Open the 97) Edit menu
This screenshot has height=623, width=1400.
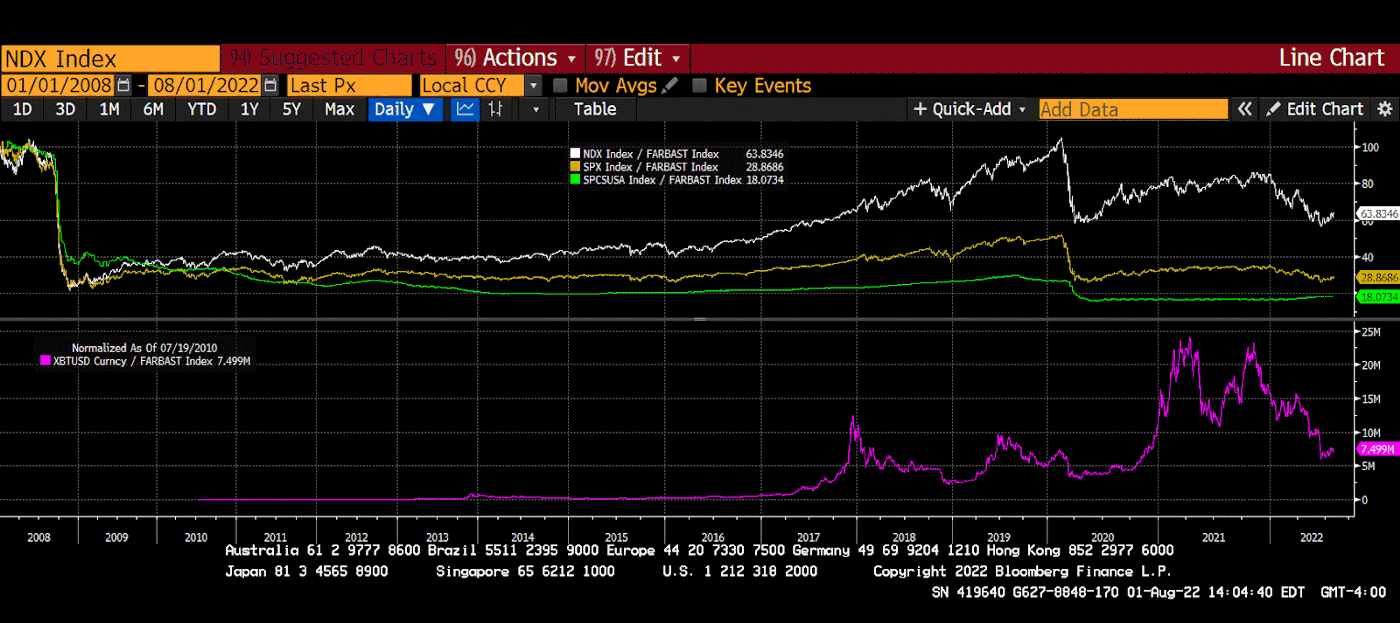click(638, 58)
